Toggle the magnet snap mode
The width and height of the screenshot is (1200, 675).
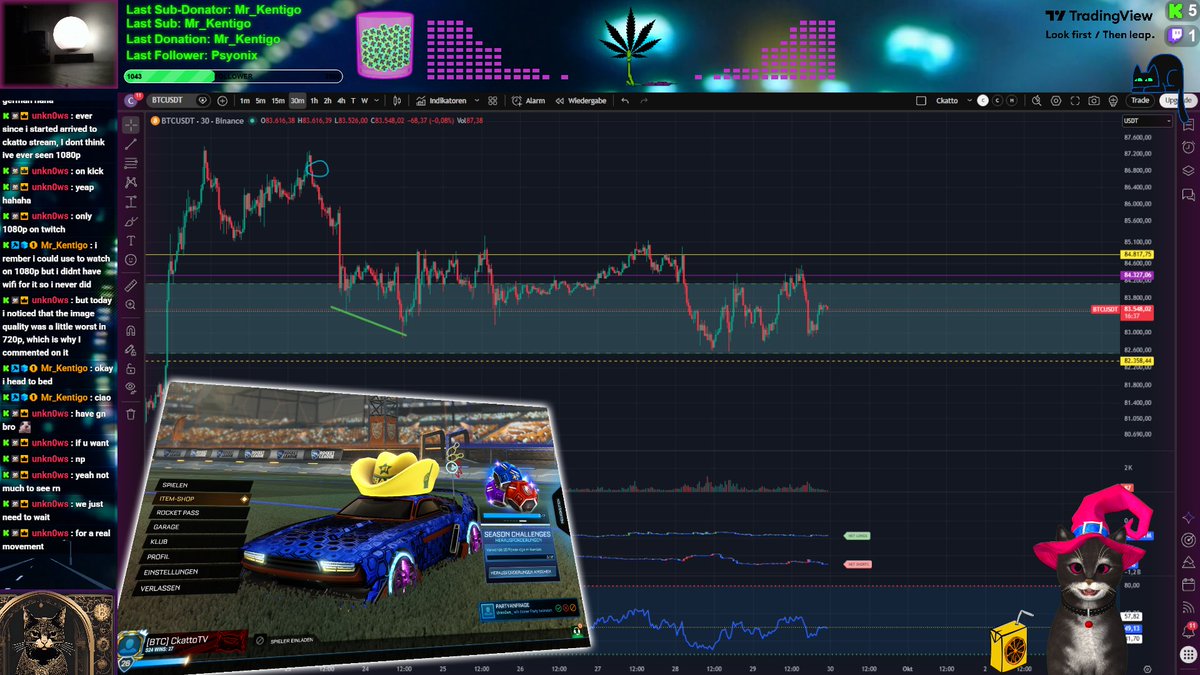[x=131, y=330]
